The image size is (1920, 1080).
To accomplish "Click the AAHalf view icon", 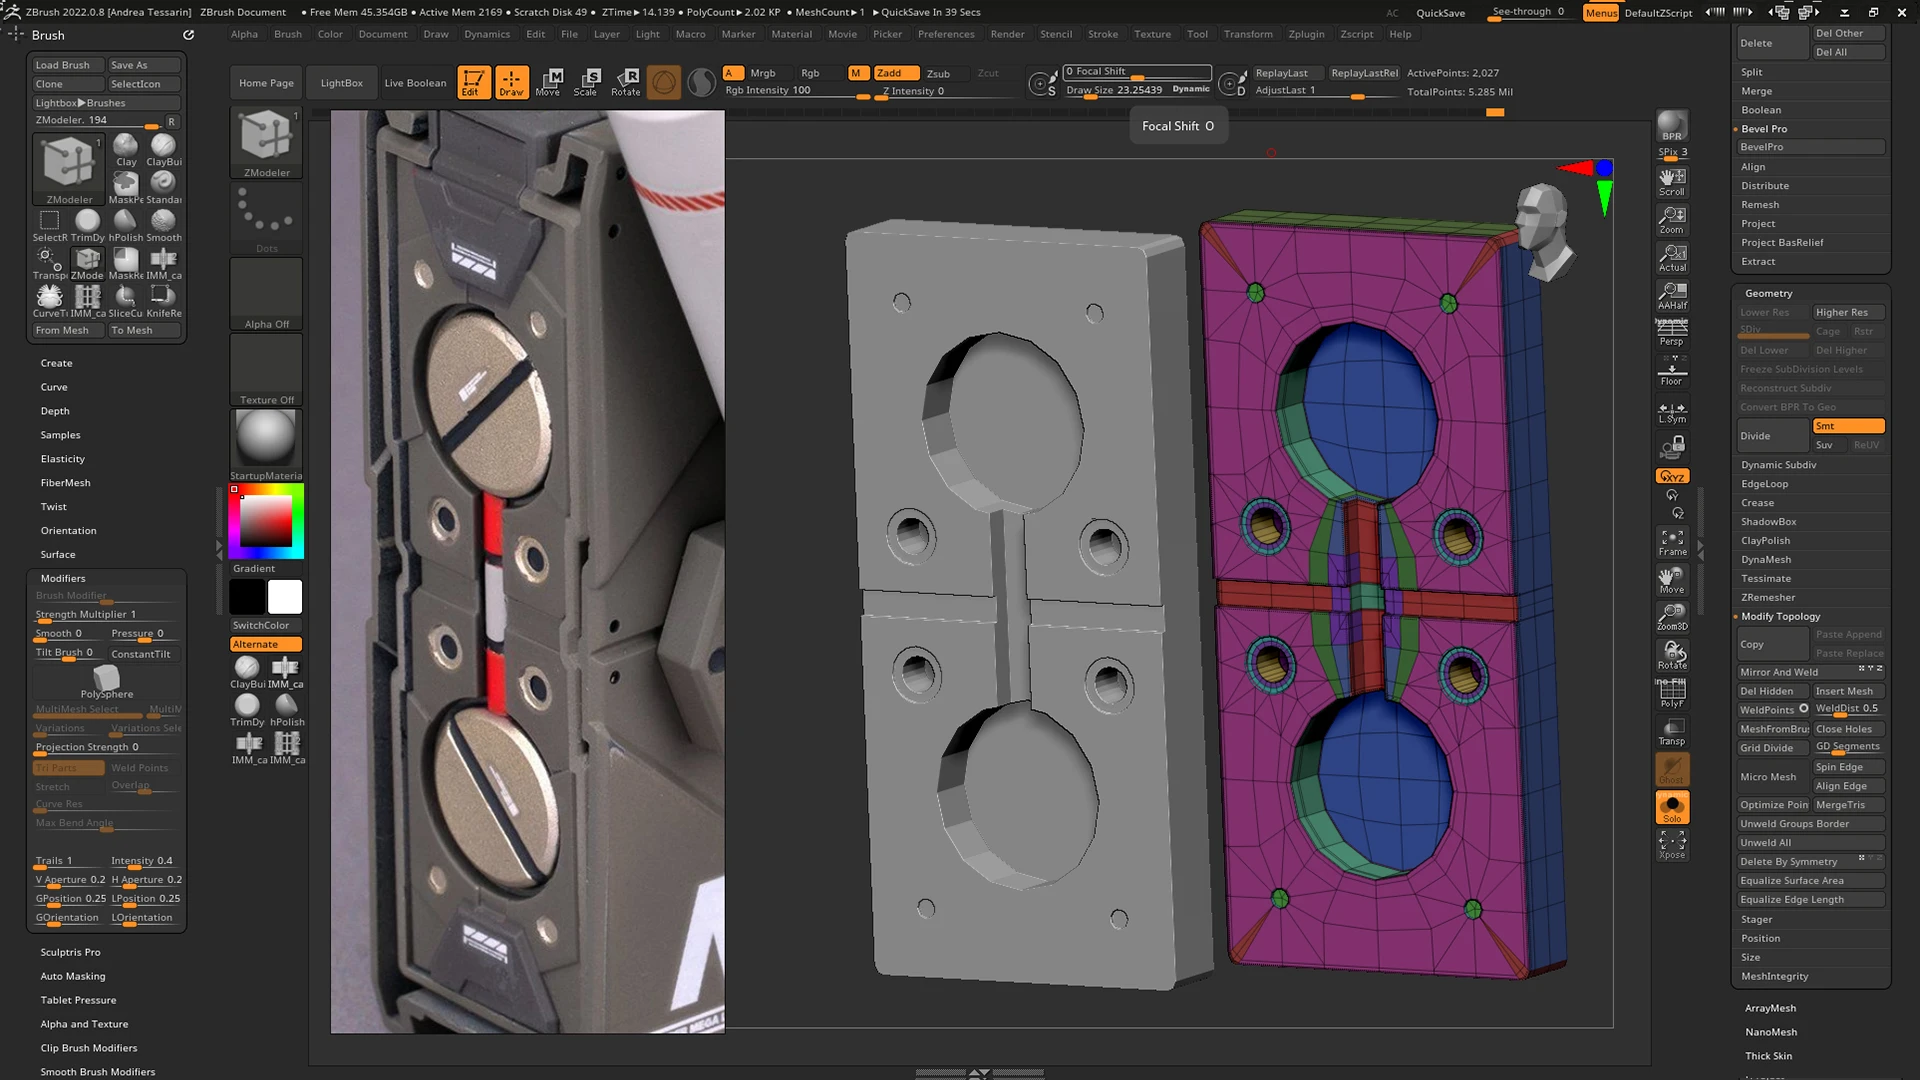I will click(1672, 296).
